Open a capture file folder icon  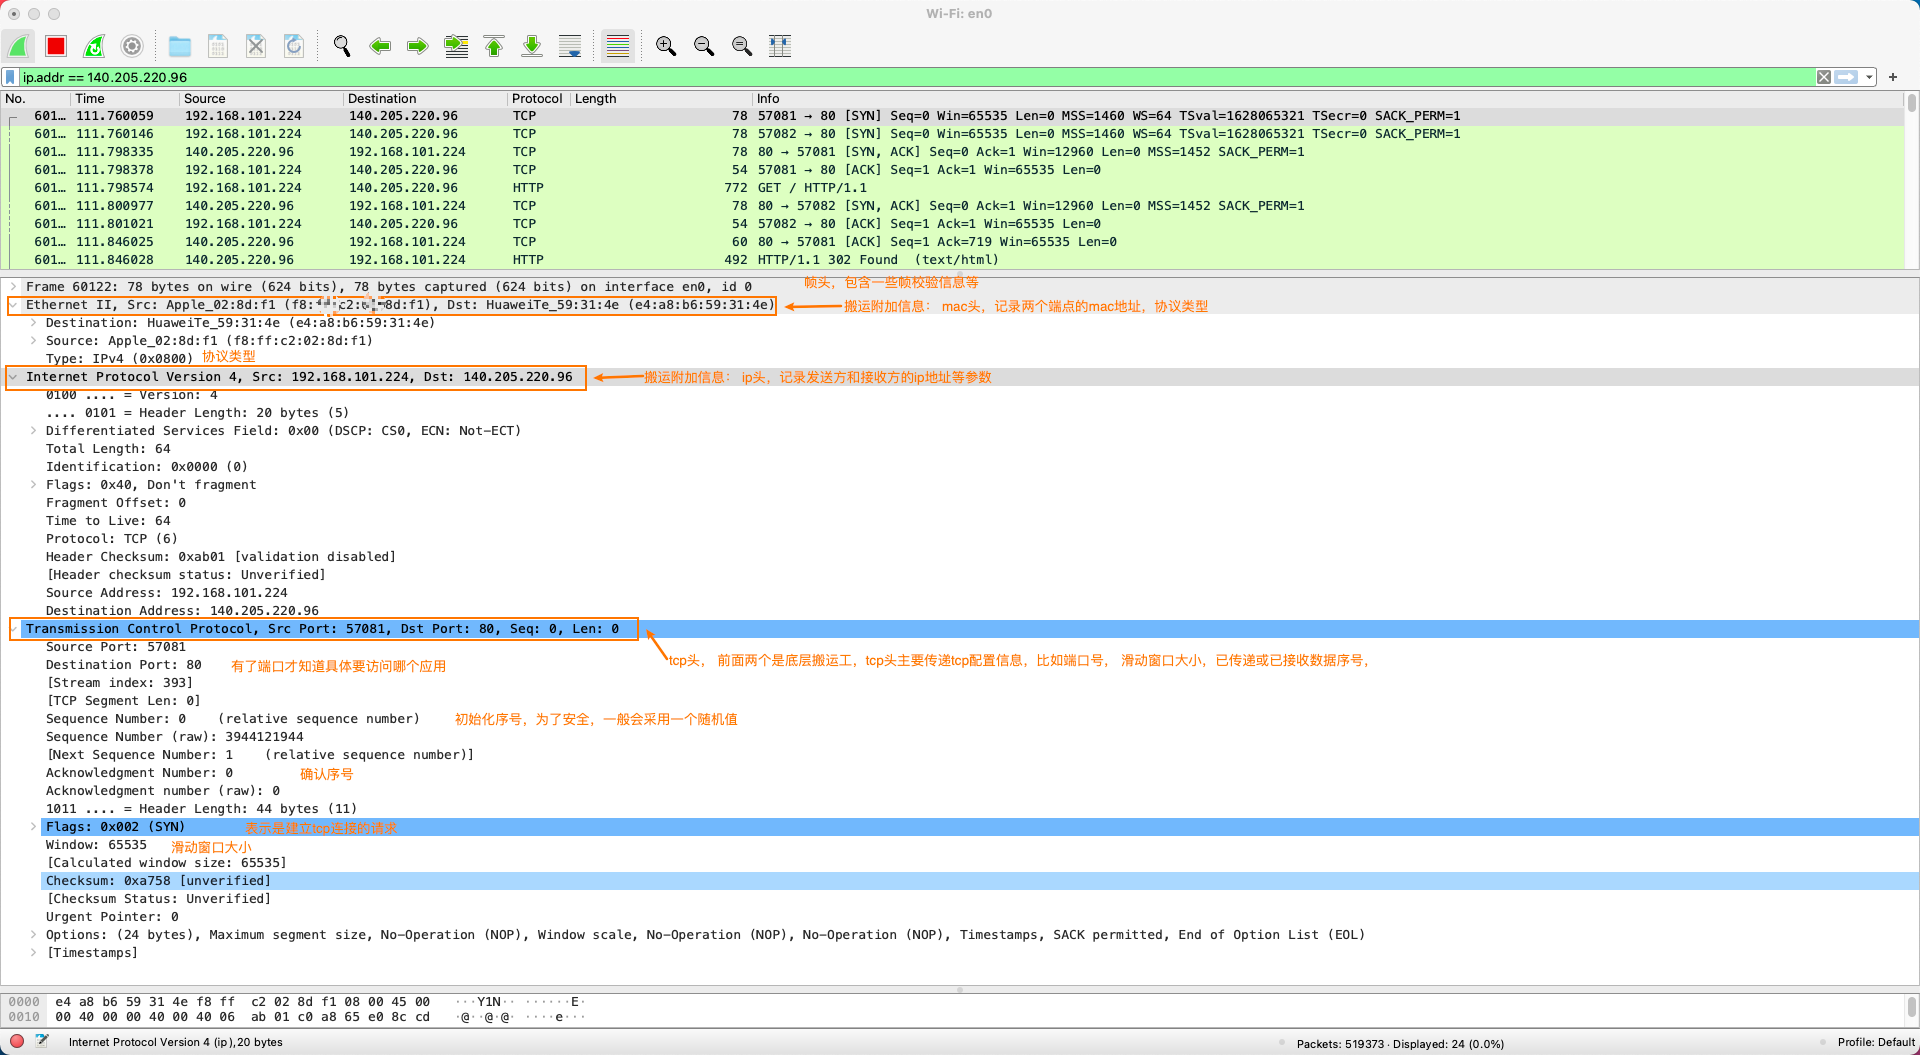180,46
